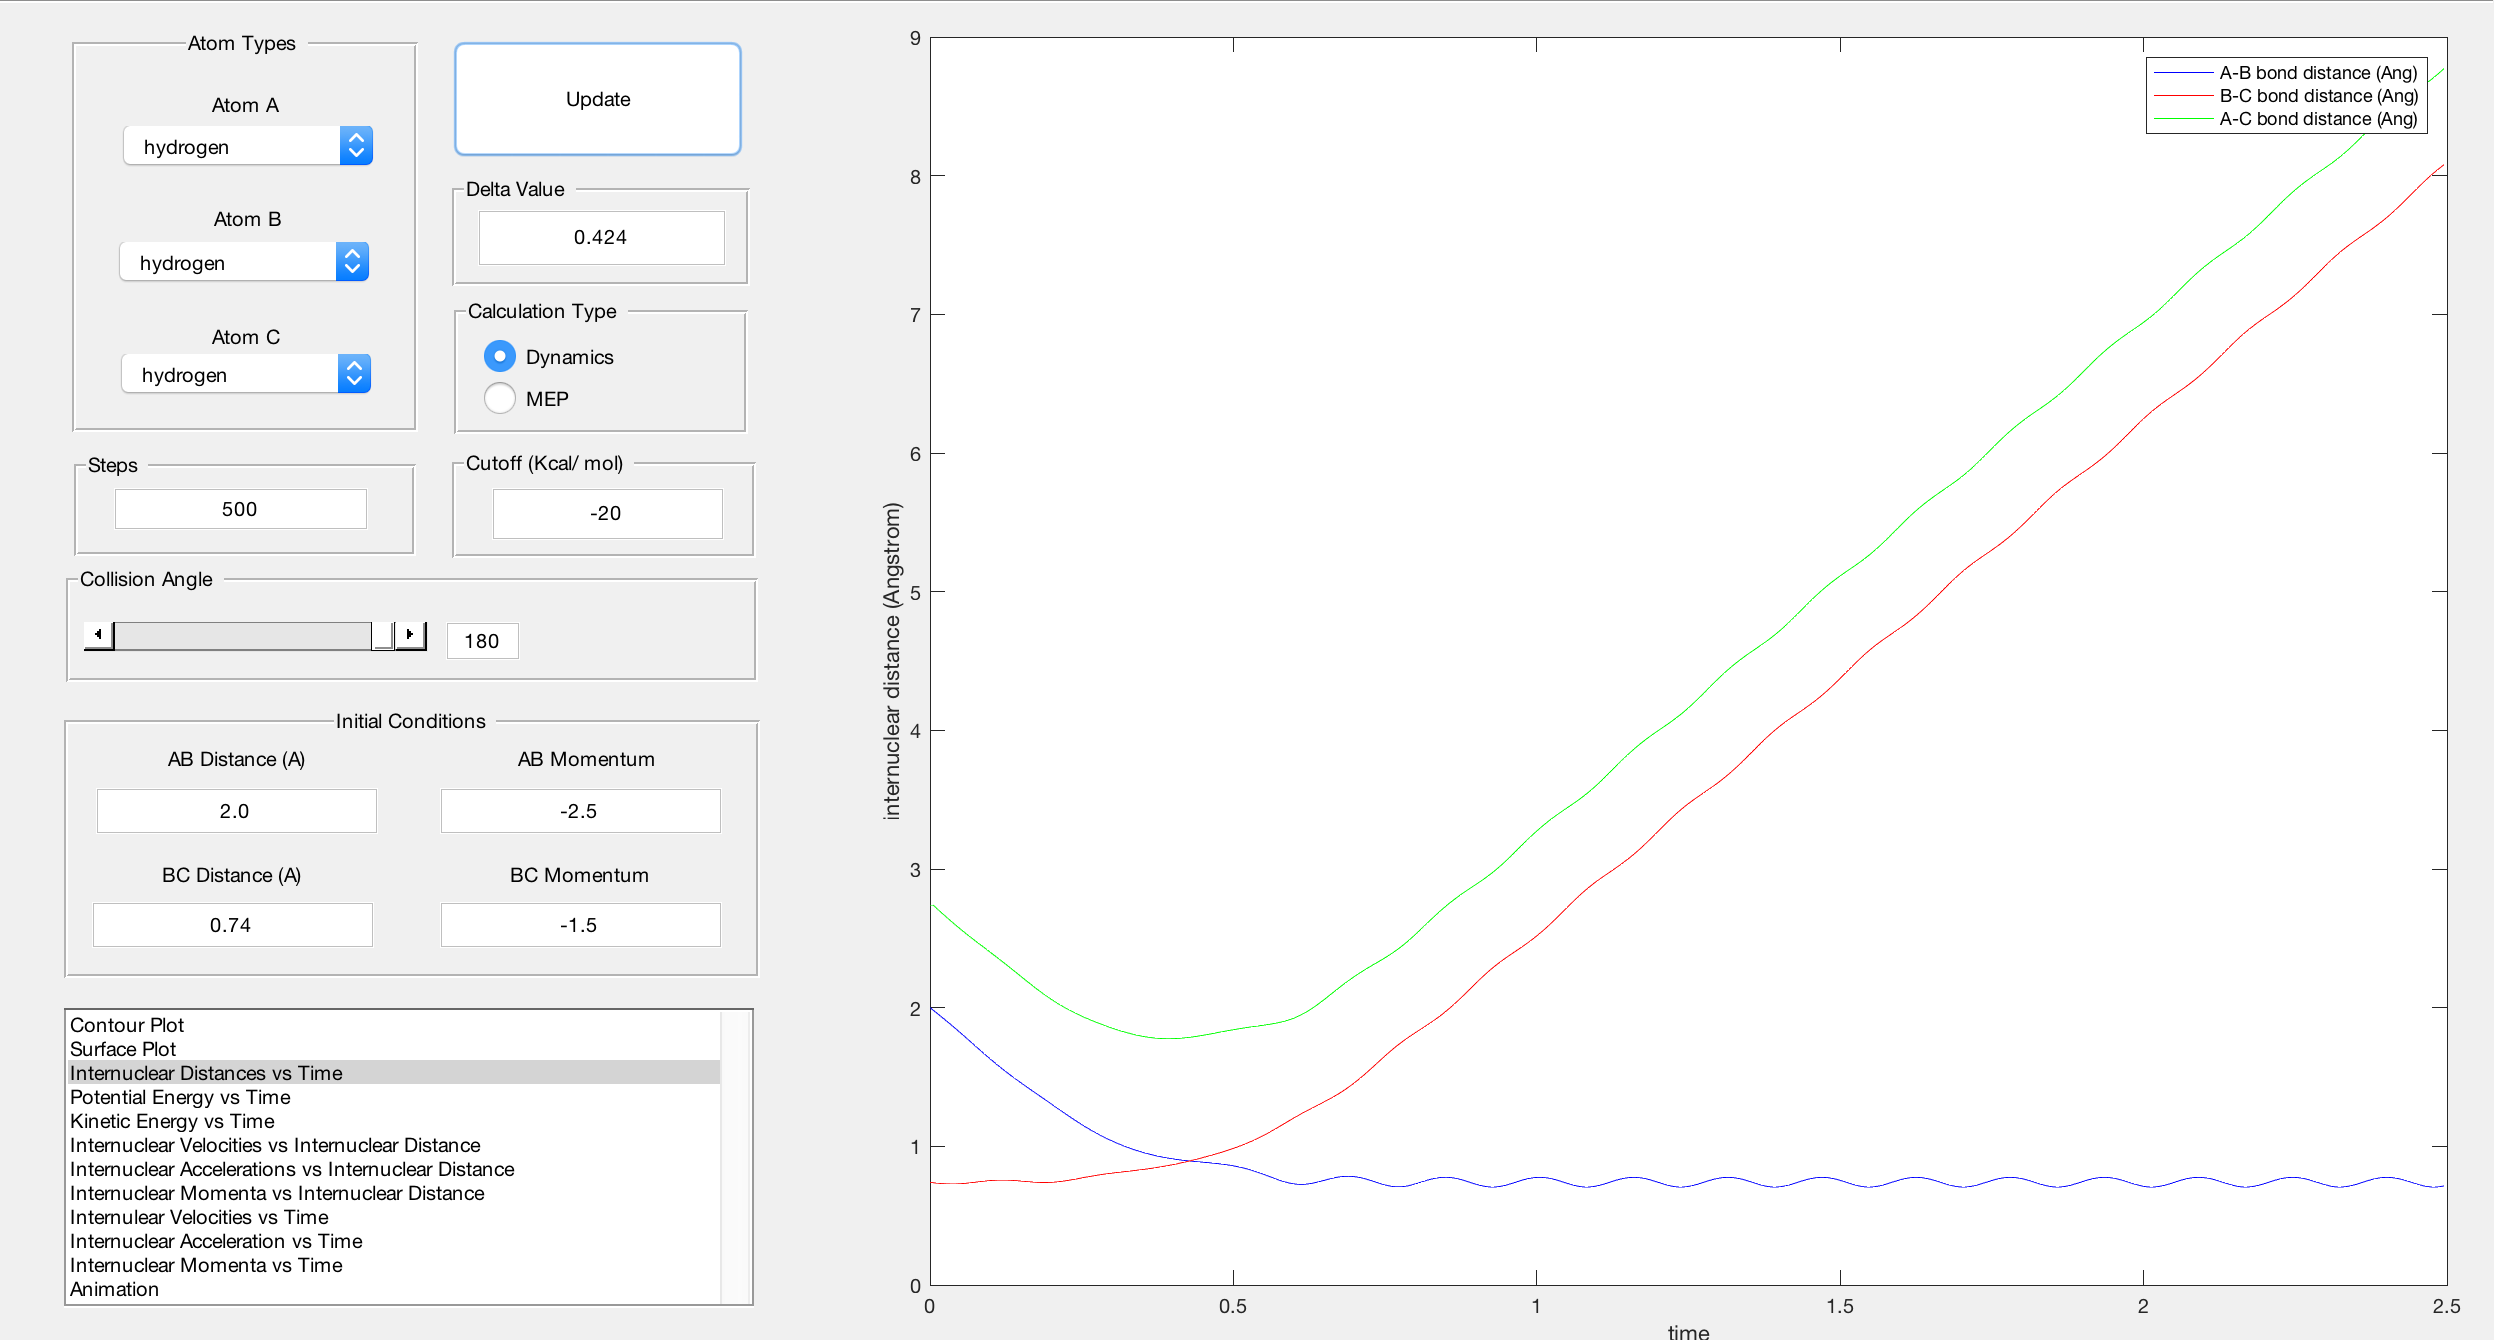Select the Dynamics calculation type

(x=500, y=357)
